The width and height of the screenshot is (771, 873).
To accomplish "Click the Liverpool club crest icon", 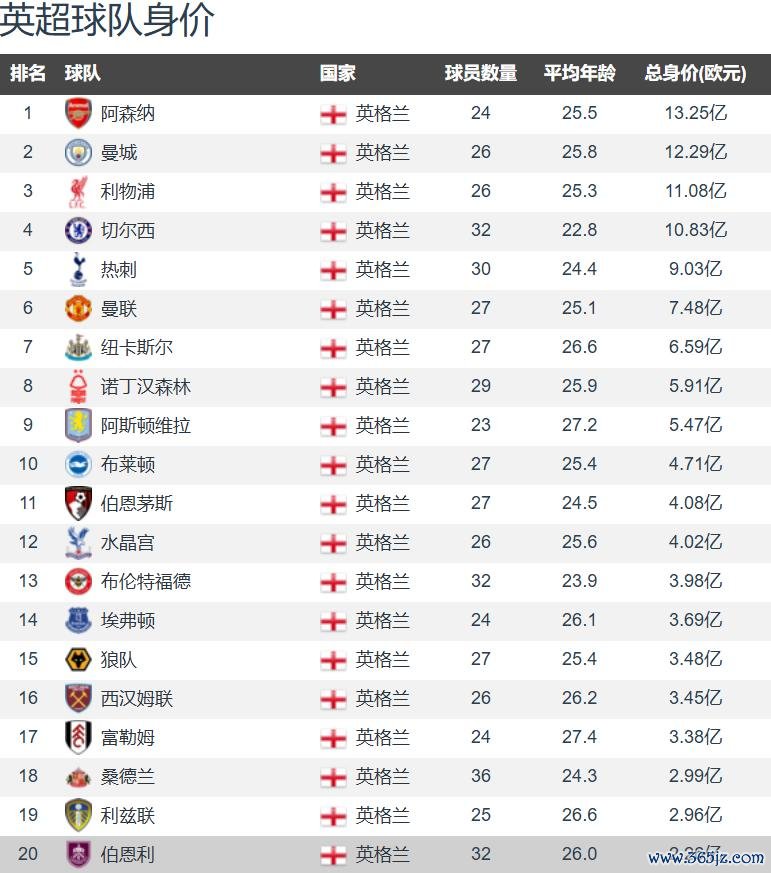I will (x=78, y=192).
